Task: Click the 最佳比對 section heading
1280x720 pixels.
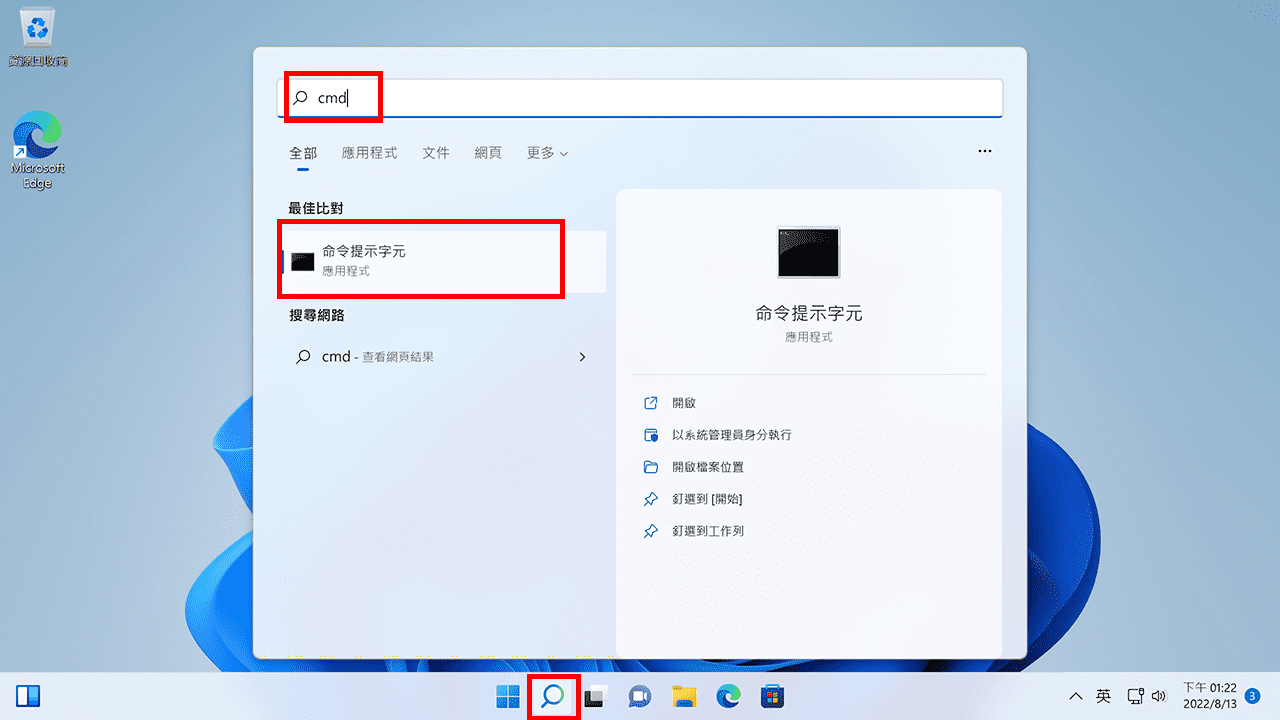Action: (x=315, y=208)
